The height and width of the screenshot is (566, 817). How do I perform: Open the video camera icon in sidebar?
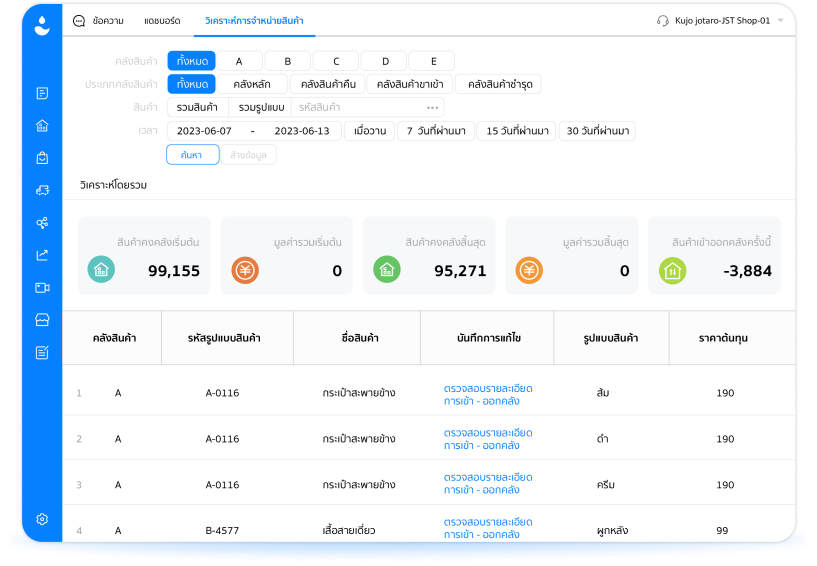(42, 288)
